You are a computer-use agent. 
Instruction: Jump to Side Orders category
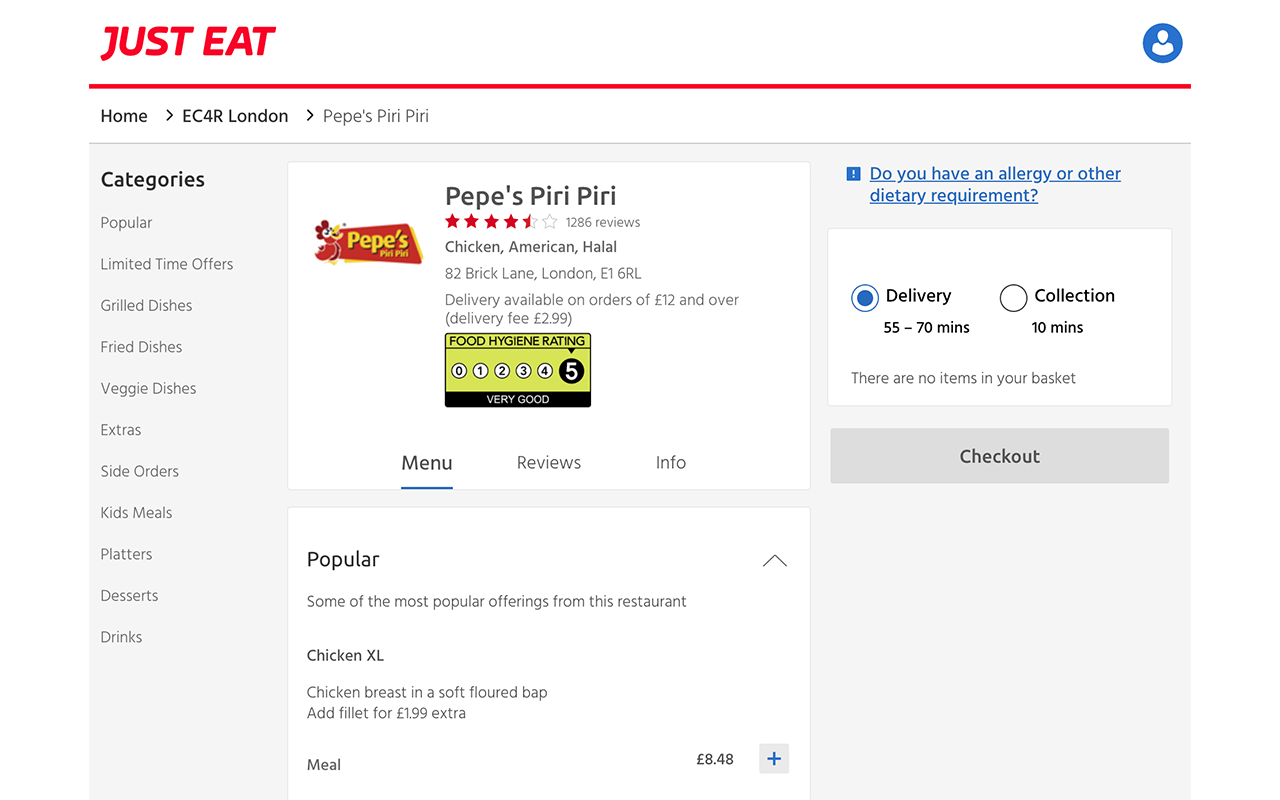click(x=140, y=472)
